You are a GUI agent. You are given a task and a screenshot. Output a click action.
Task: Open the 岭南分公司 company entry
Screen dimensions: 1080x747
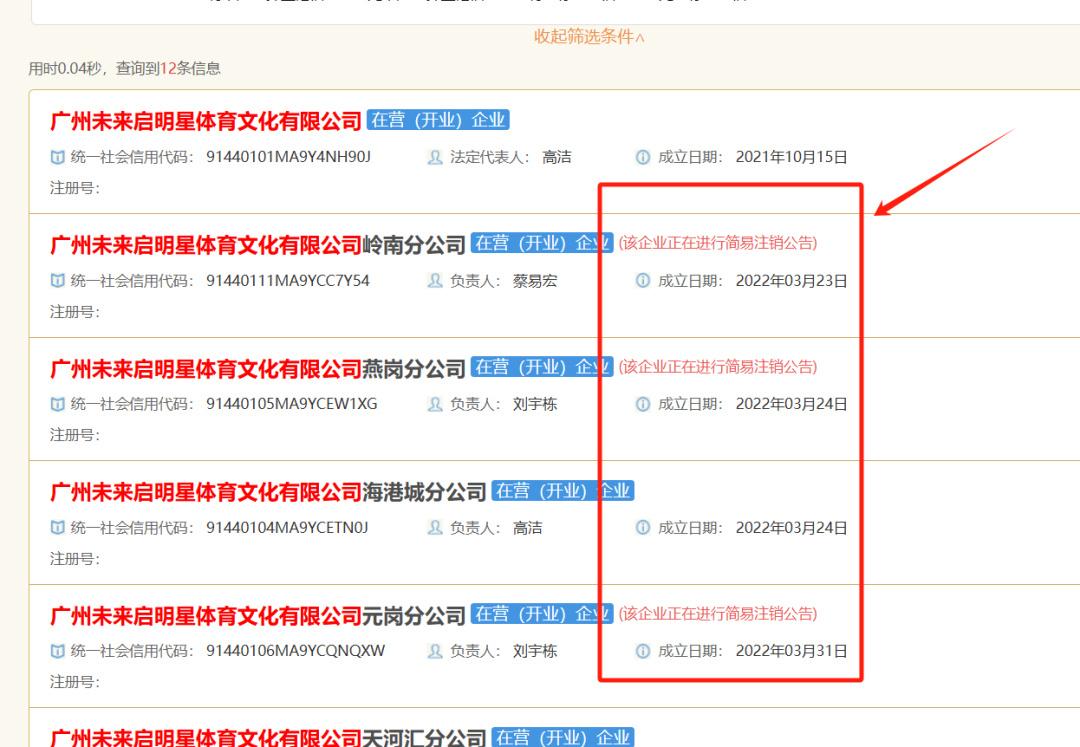(257, 245)
